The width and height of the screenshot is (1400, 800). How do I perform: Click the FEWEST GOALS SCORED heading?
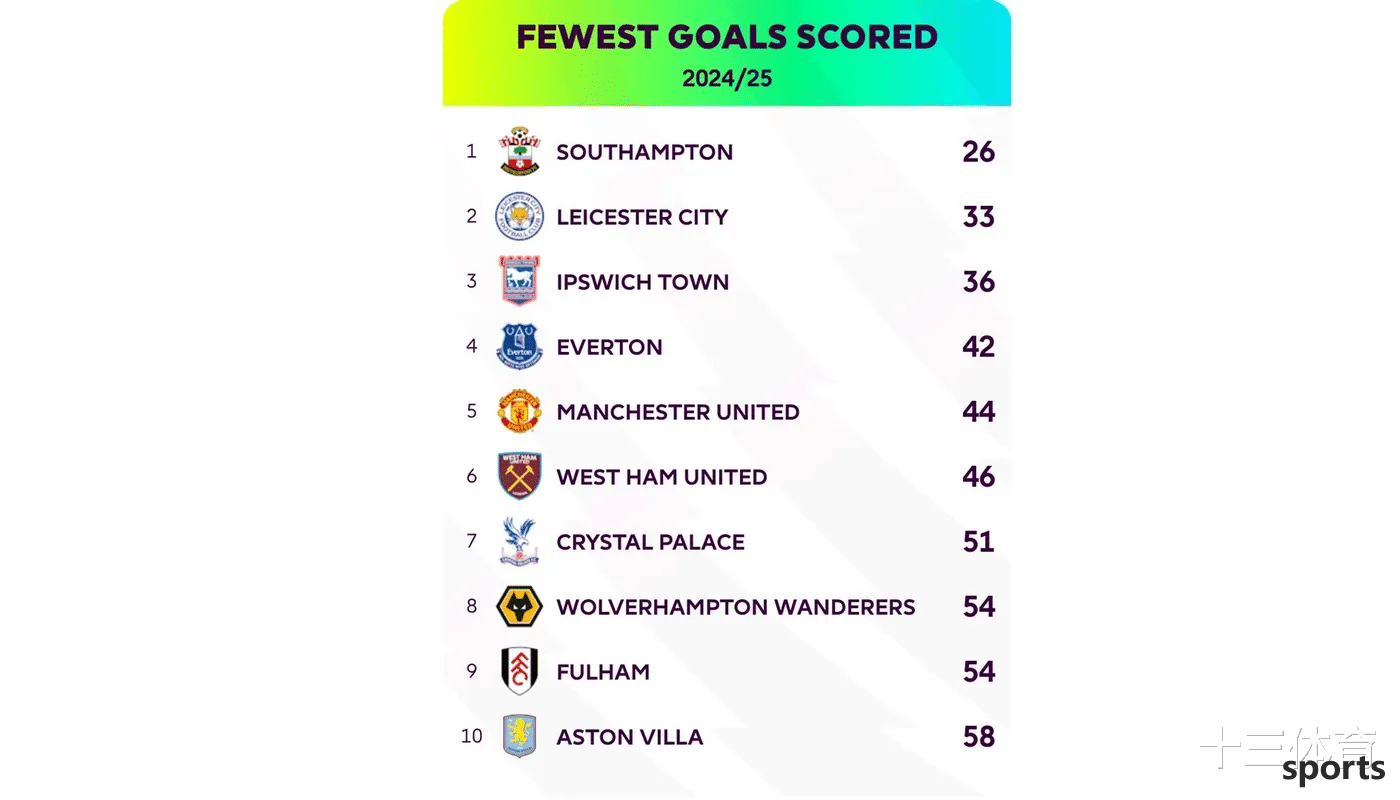point(727,37)
